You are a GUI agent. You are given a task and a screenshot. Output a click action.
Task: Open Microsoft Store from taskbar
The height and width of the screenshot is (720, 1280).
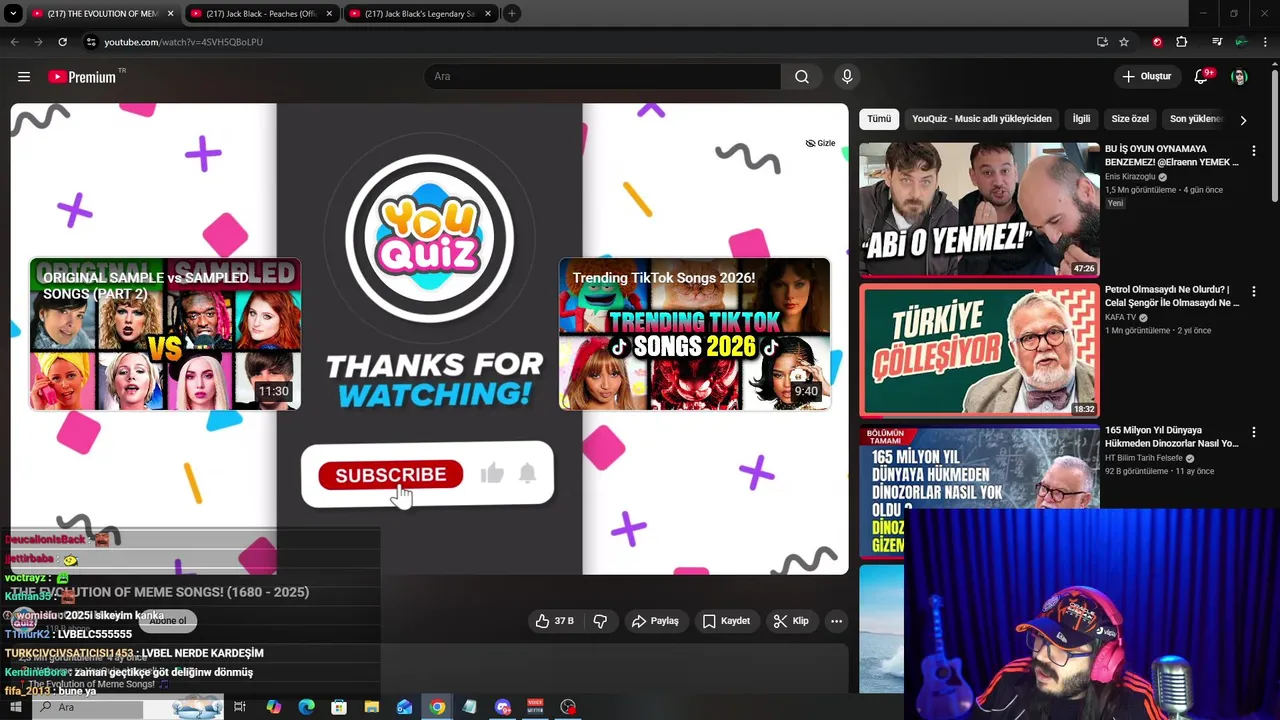tap(339, 707)
